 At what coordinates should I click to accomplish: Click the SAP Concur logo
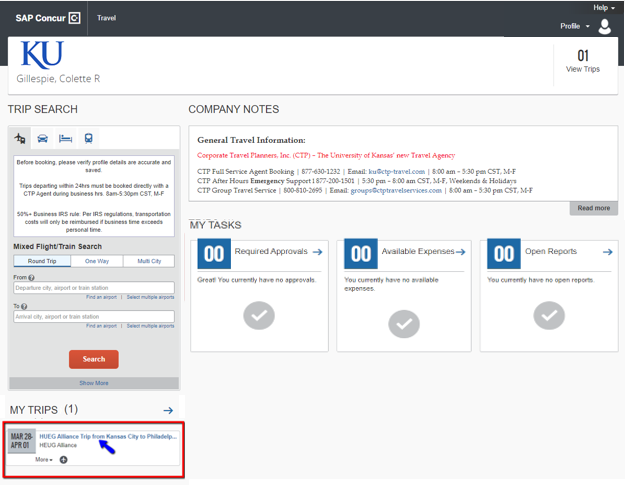click(48, 18)
